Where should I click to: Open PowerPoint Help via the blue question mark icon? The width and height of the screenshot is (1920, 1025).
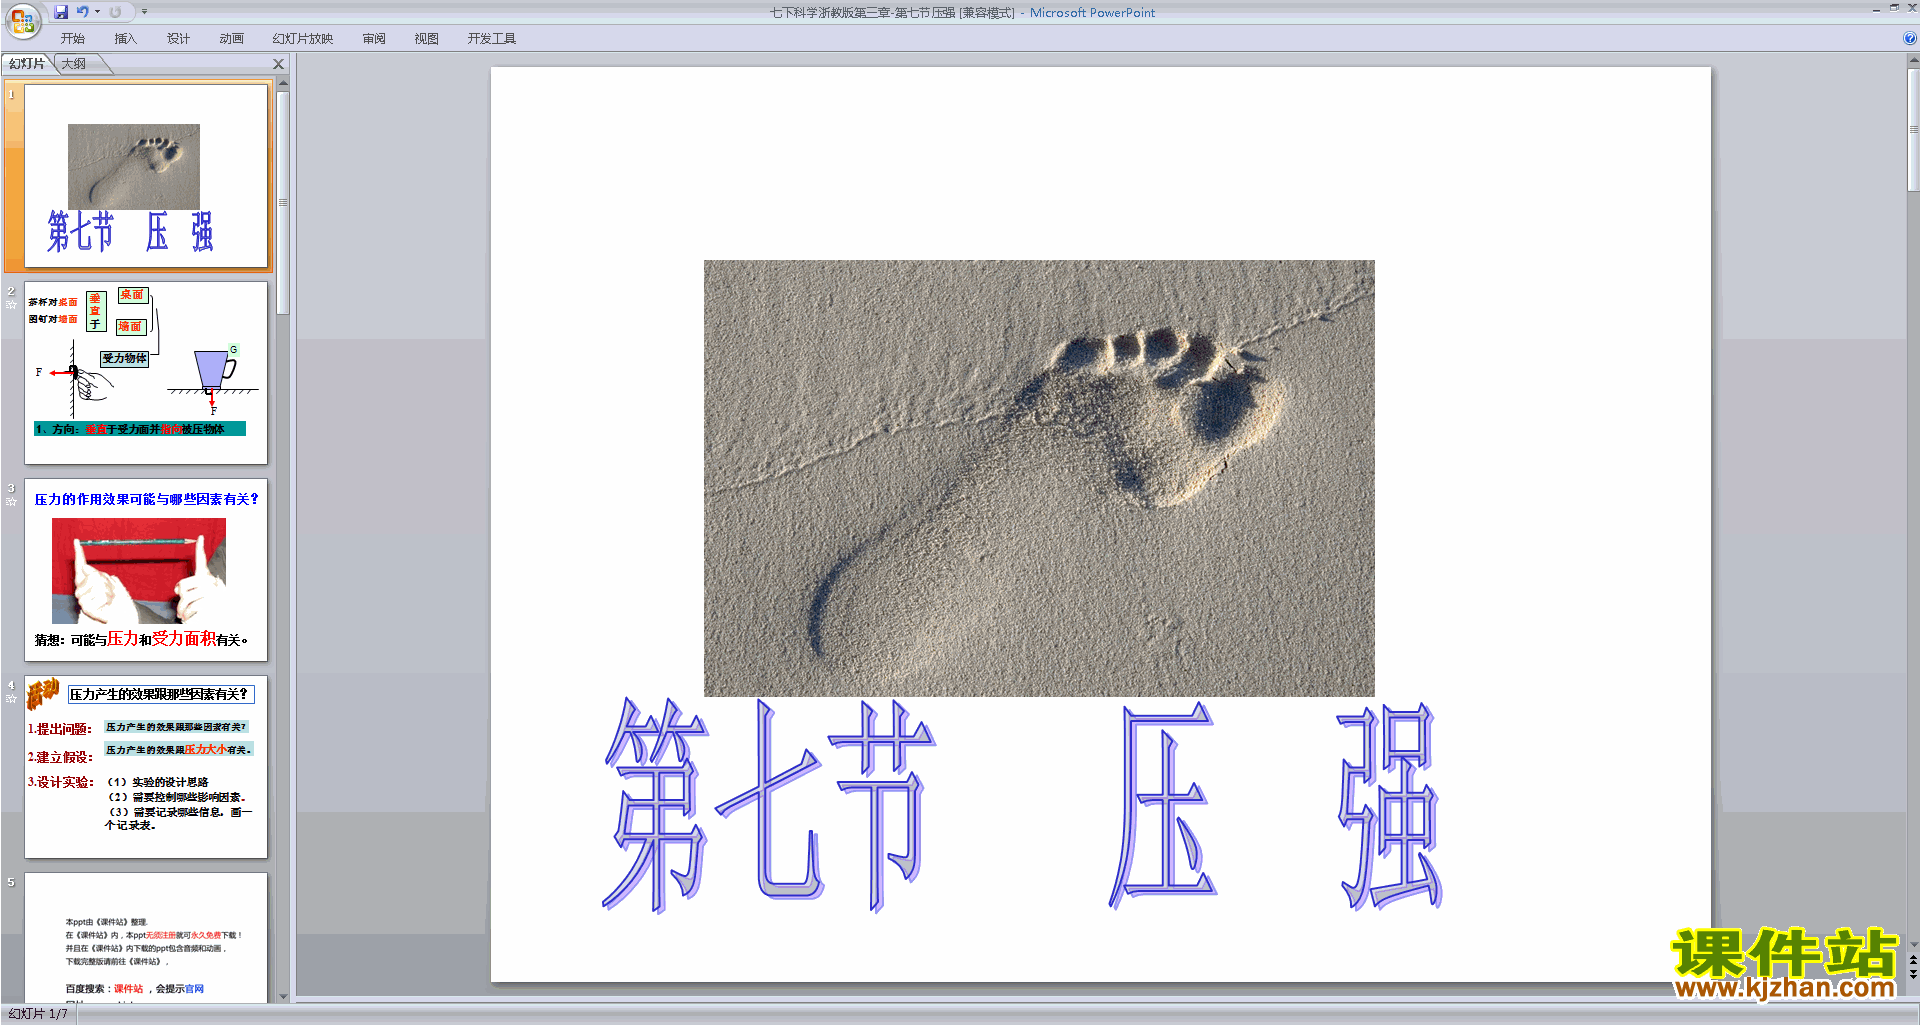click(1909, 39)
